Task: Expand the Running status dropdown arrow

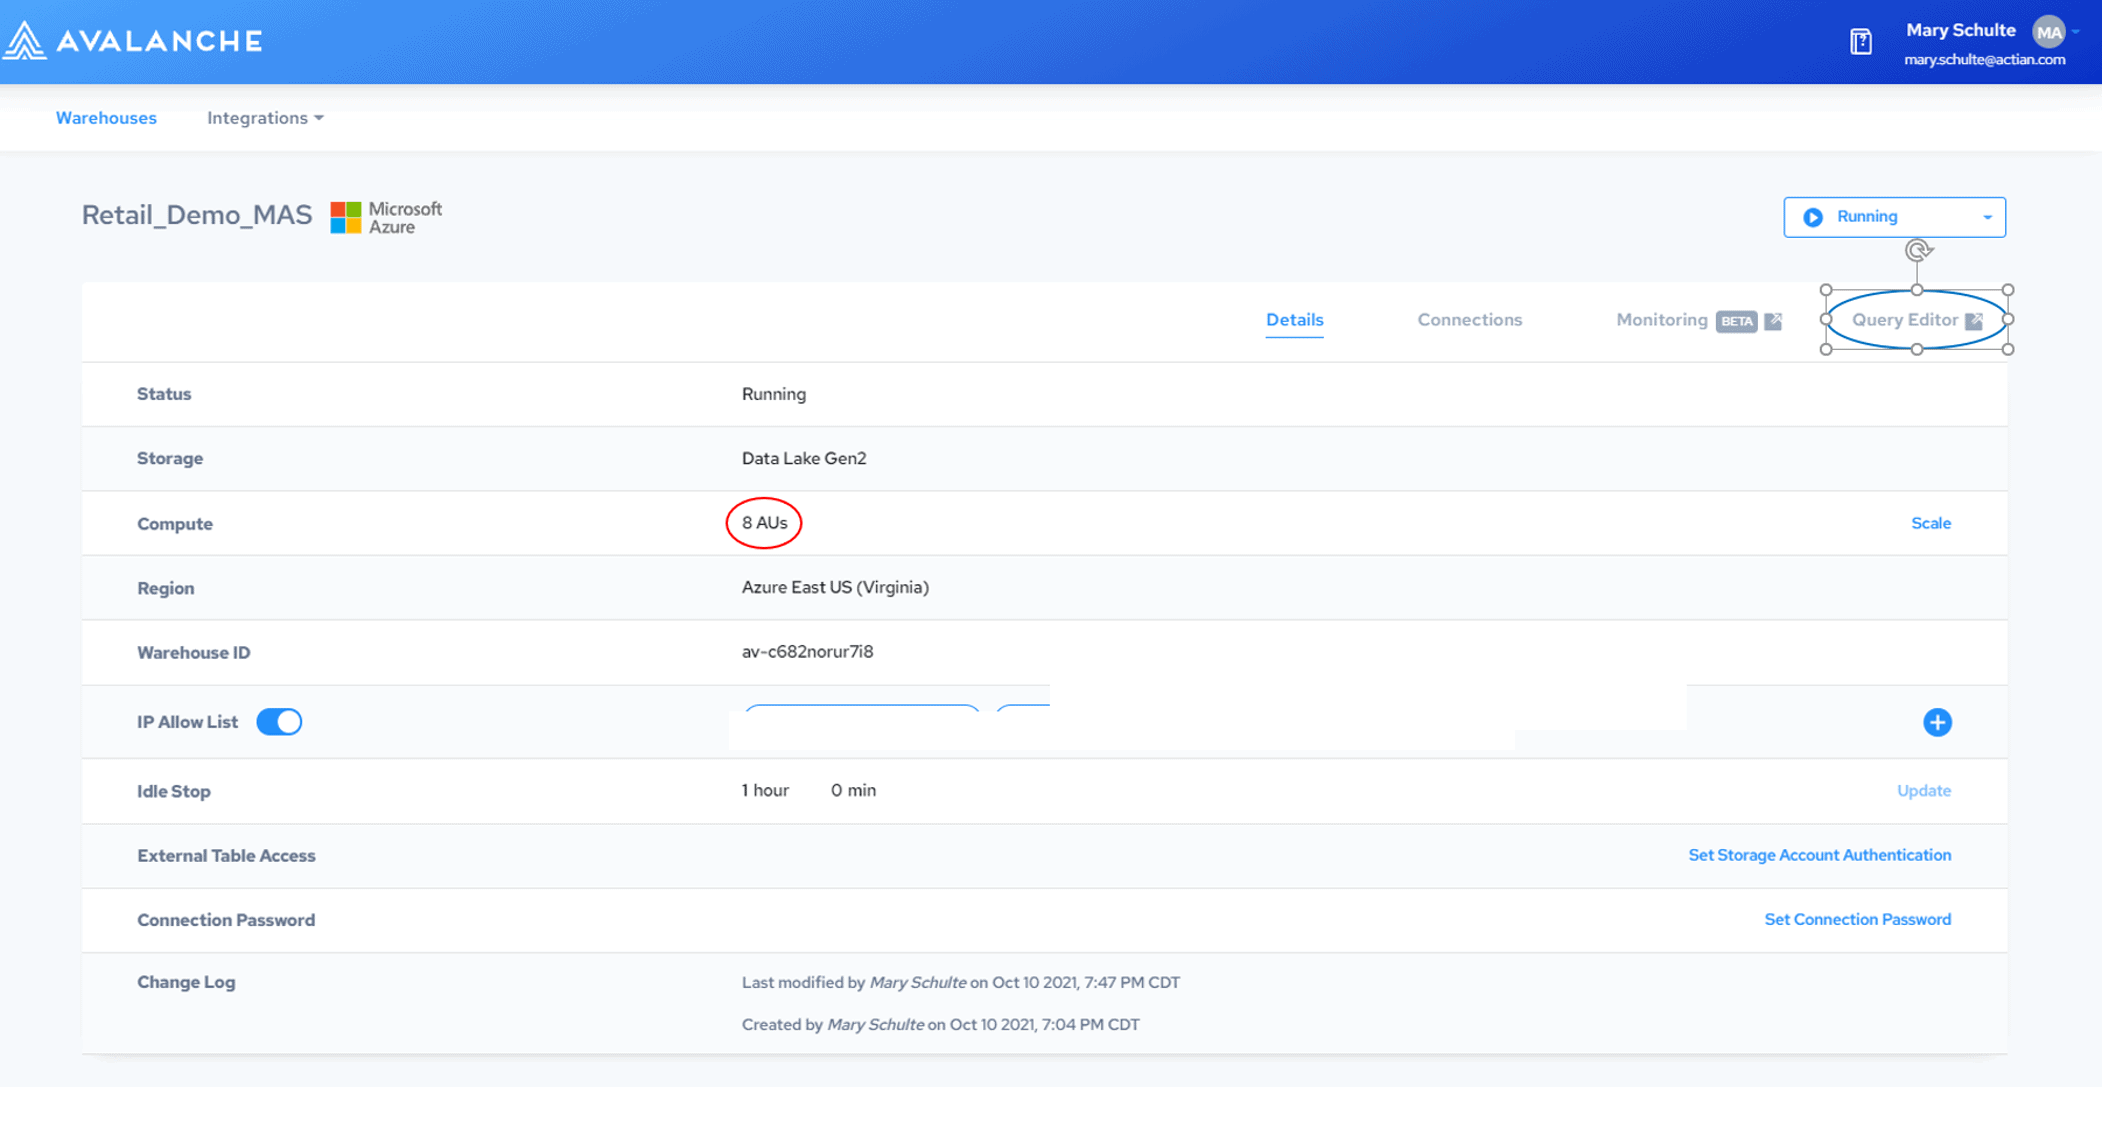Action: tap(1990, 215)
